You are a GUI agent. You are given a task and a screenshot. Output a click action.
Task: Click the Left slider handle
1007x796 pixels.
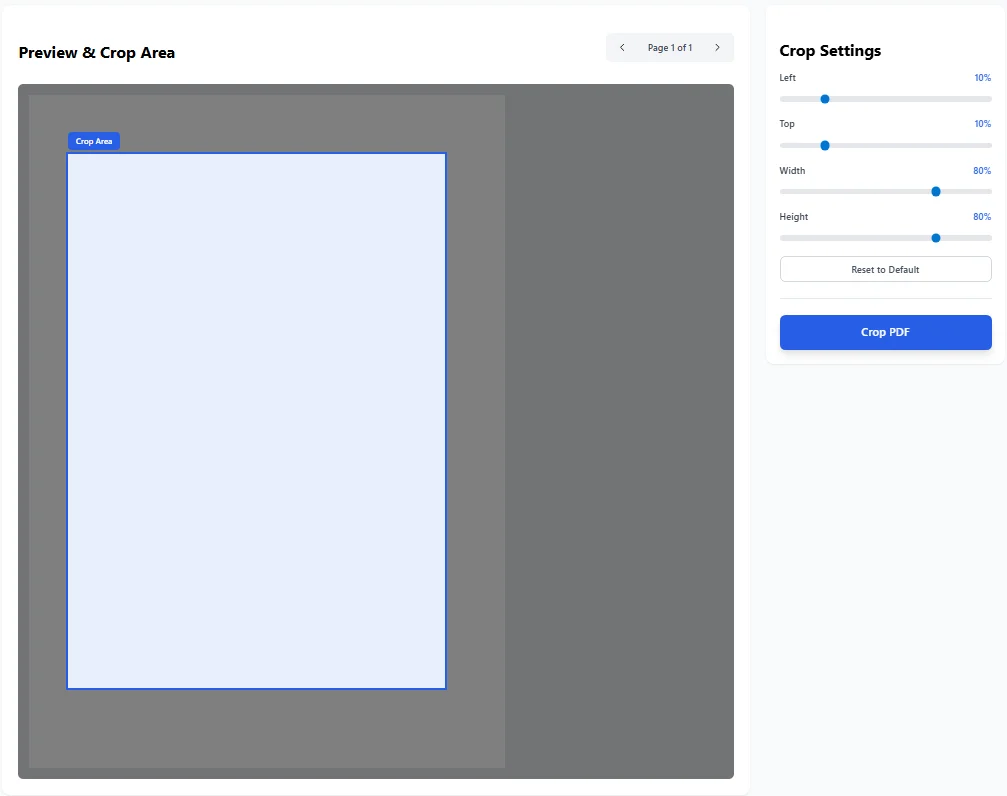point(824,99)
